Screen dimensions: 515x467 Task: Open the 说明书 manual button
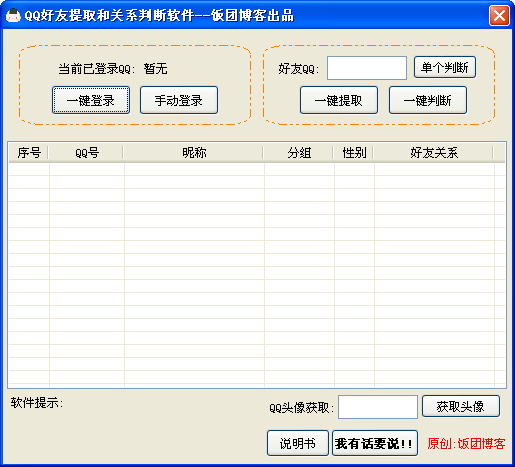pyautogui.click(x=298, y=443)
